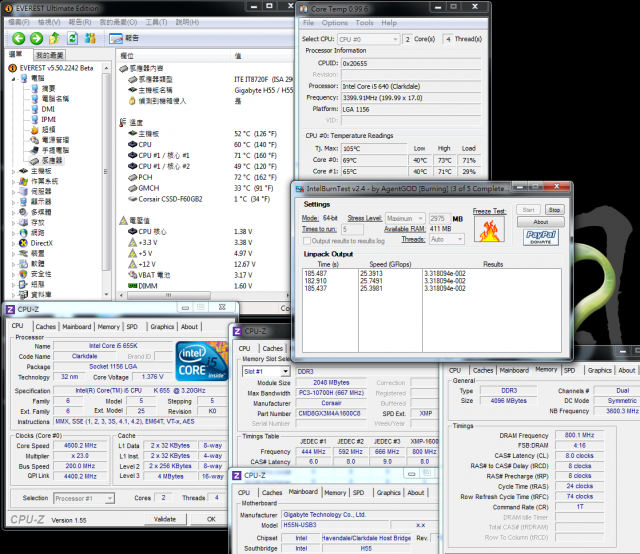
Task: Collapse the top Computer node under EVEREST root
Action: tap(14, 78)
